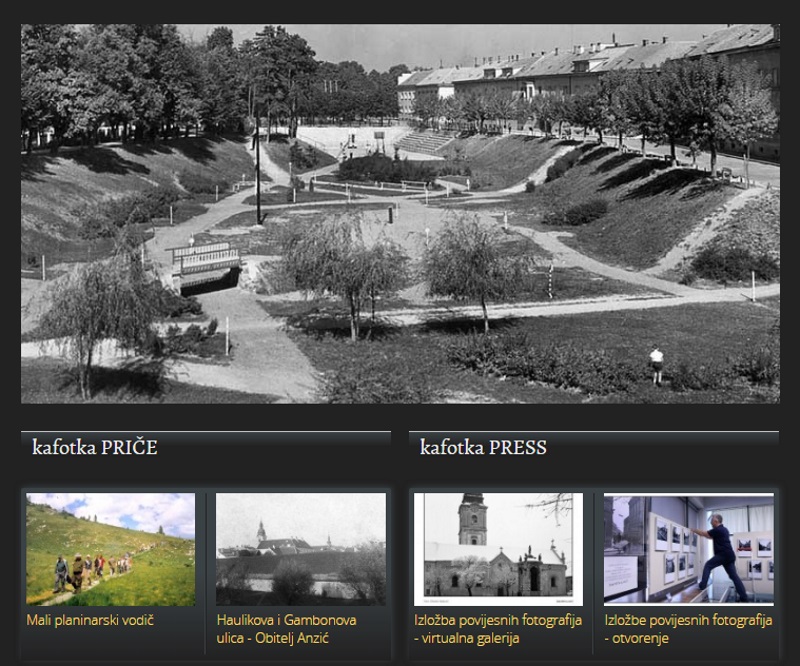Open the old town skyline thumbnail
The height and width of the screenshot is (666, 800).
[x=300, y=548]
